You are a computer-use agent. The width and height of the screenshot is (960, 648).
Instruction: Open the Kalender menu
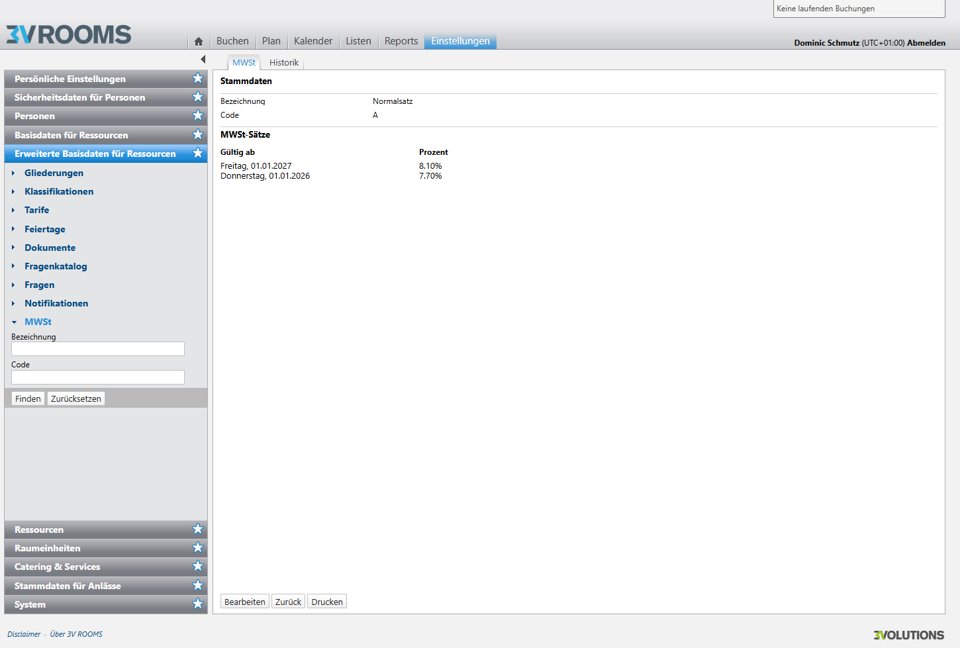[x=313, y=41]
